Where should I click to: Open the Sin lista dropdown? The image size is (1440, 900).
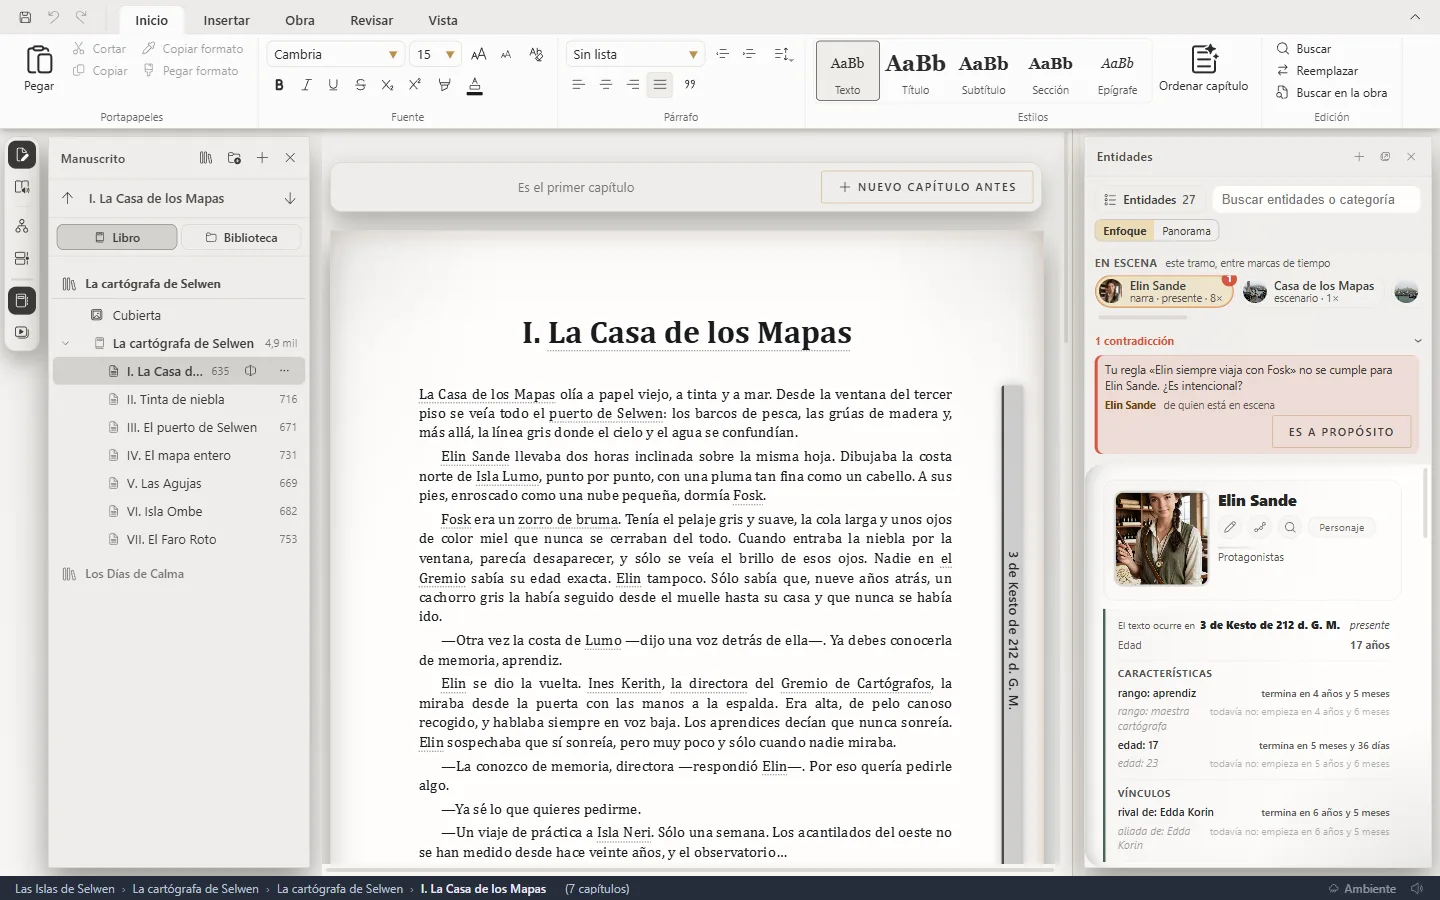tap(635, 54)
